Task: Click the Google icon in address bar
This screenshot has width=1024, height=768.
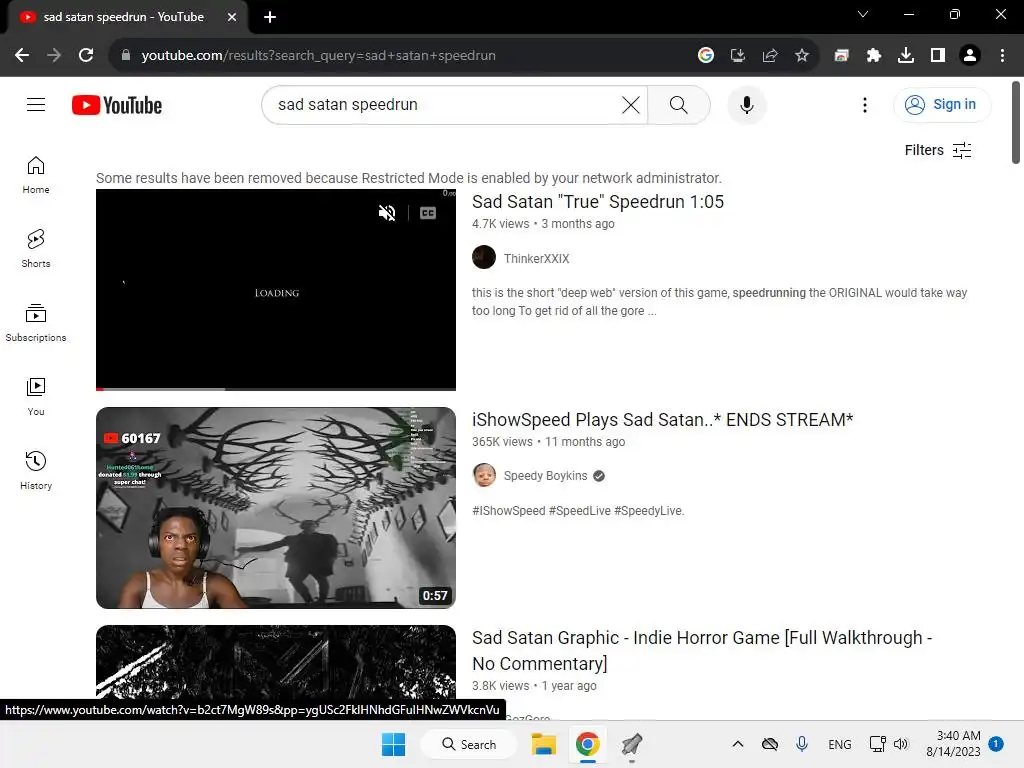Action: 705,56
